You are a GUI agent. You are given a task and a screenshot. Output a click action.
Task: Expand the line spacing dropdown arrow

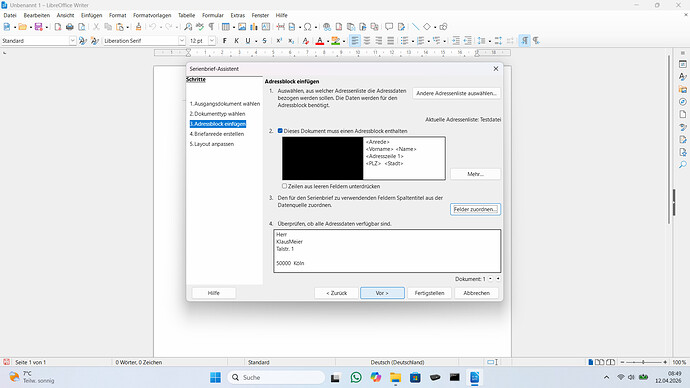490,41
